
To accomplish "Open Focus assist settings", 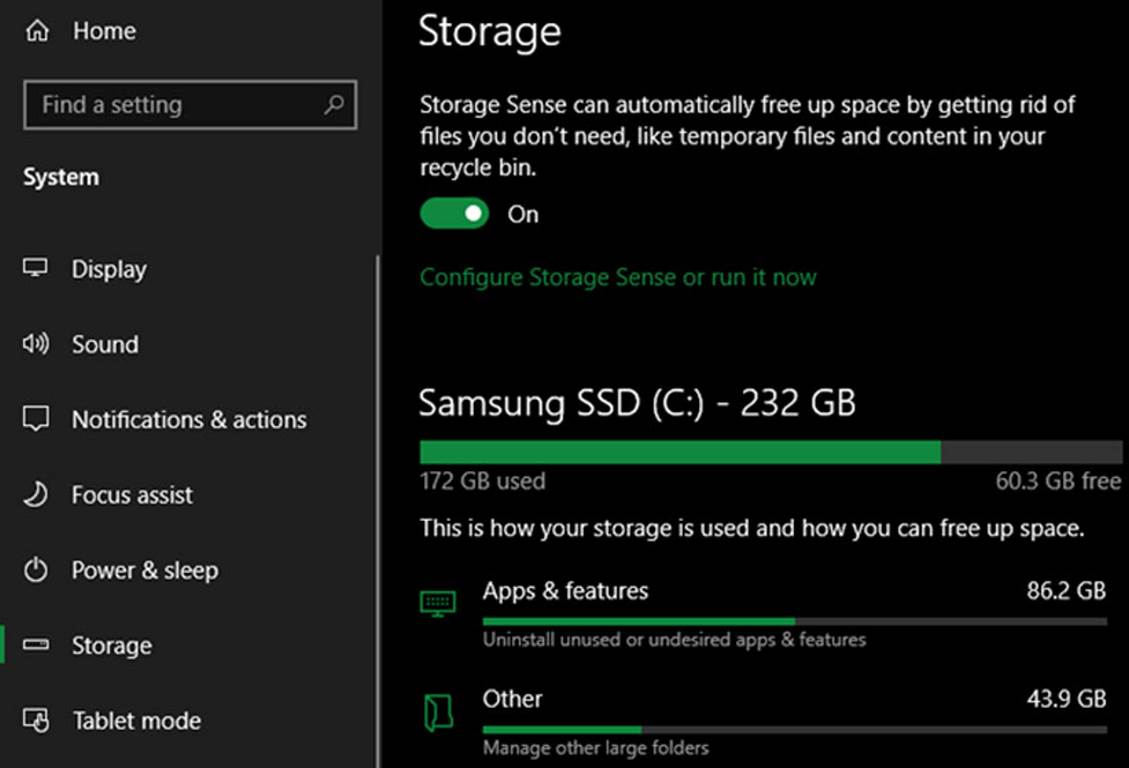I will 132,495.
